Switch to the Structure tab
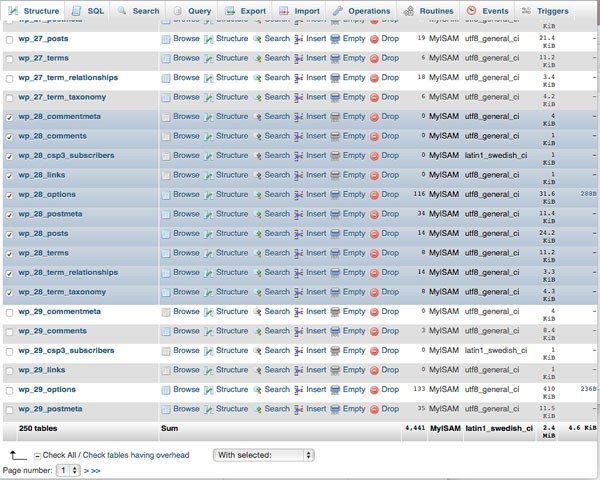This screenshot has width=600, height=480. tap(34, 11)
